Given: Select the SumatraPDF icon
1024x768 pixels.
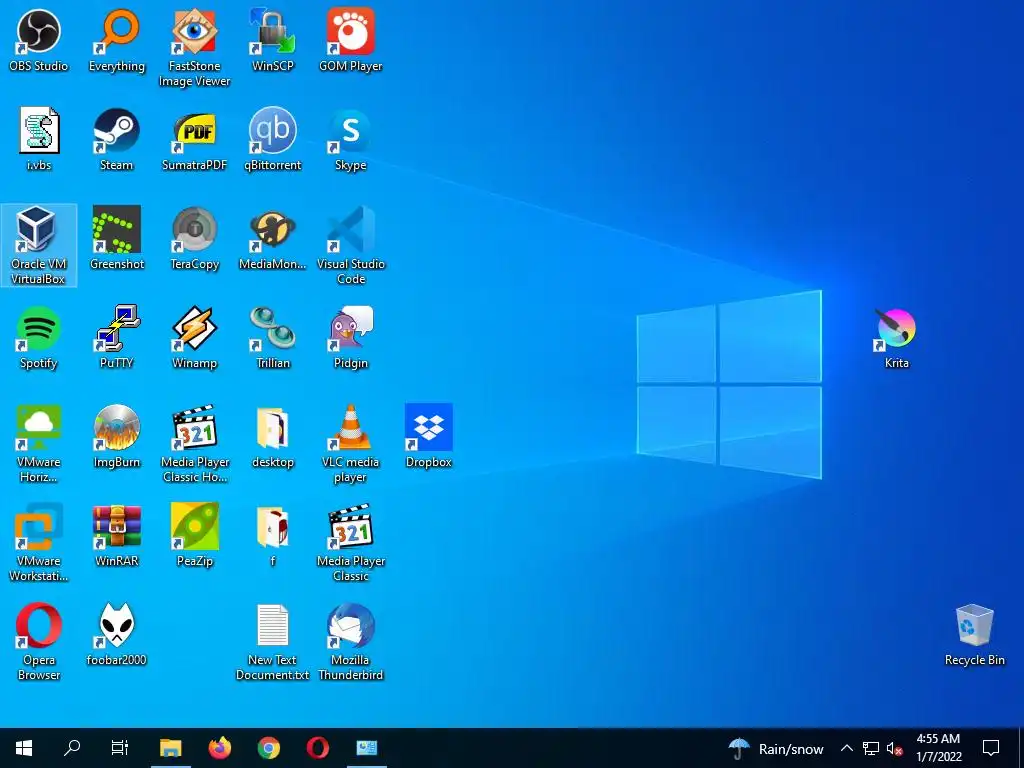Looking at the screenshot, I should [195, 139].
